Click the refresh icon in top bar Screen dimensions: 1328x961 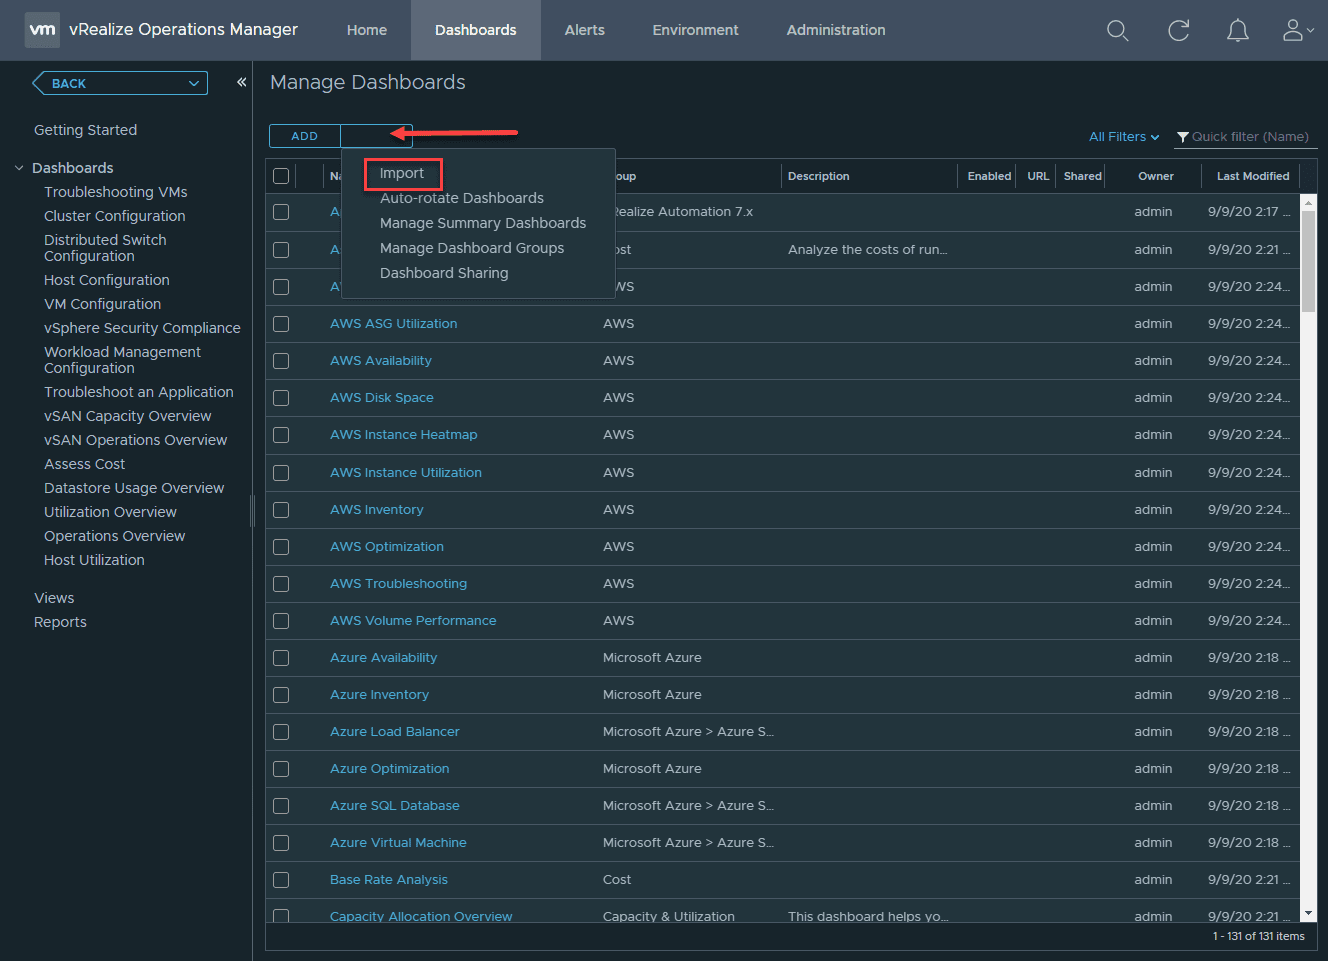1178,30
